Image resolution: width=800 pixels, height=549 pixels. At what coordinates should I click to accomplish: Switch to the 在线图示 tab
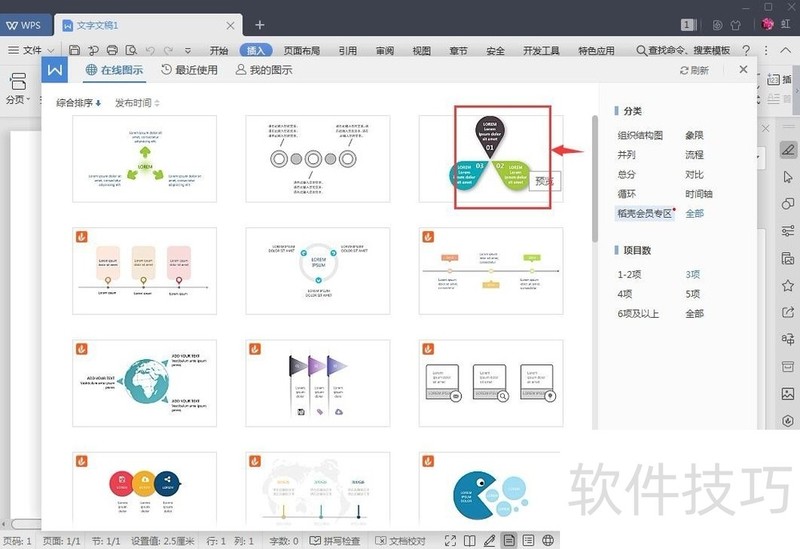[114, 70]
